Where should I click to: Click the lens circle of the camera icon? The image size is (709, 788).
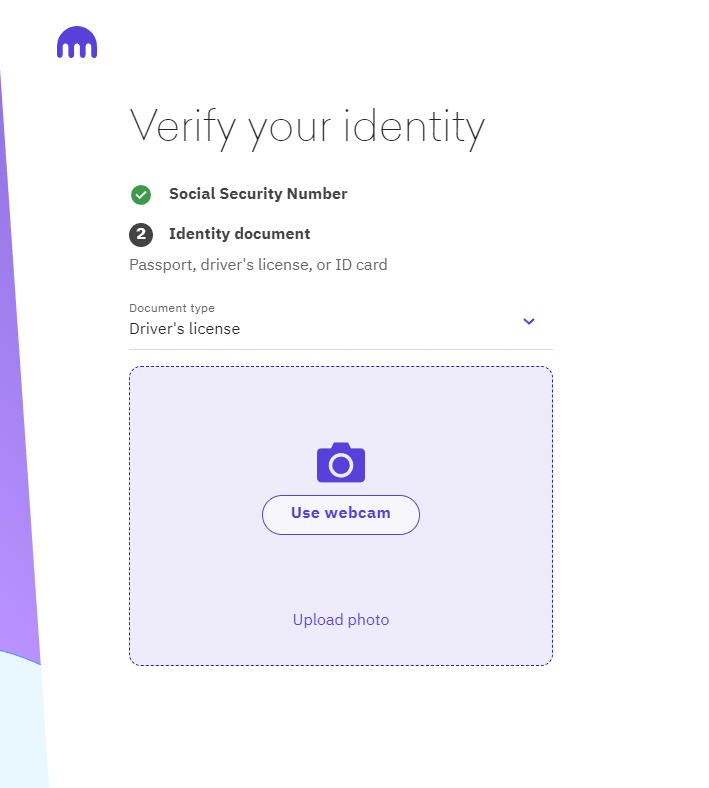click(341, 465)
